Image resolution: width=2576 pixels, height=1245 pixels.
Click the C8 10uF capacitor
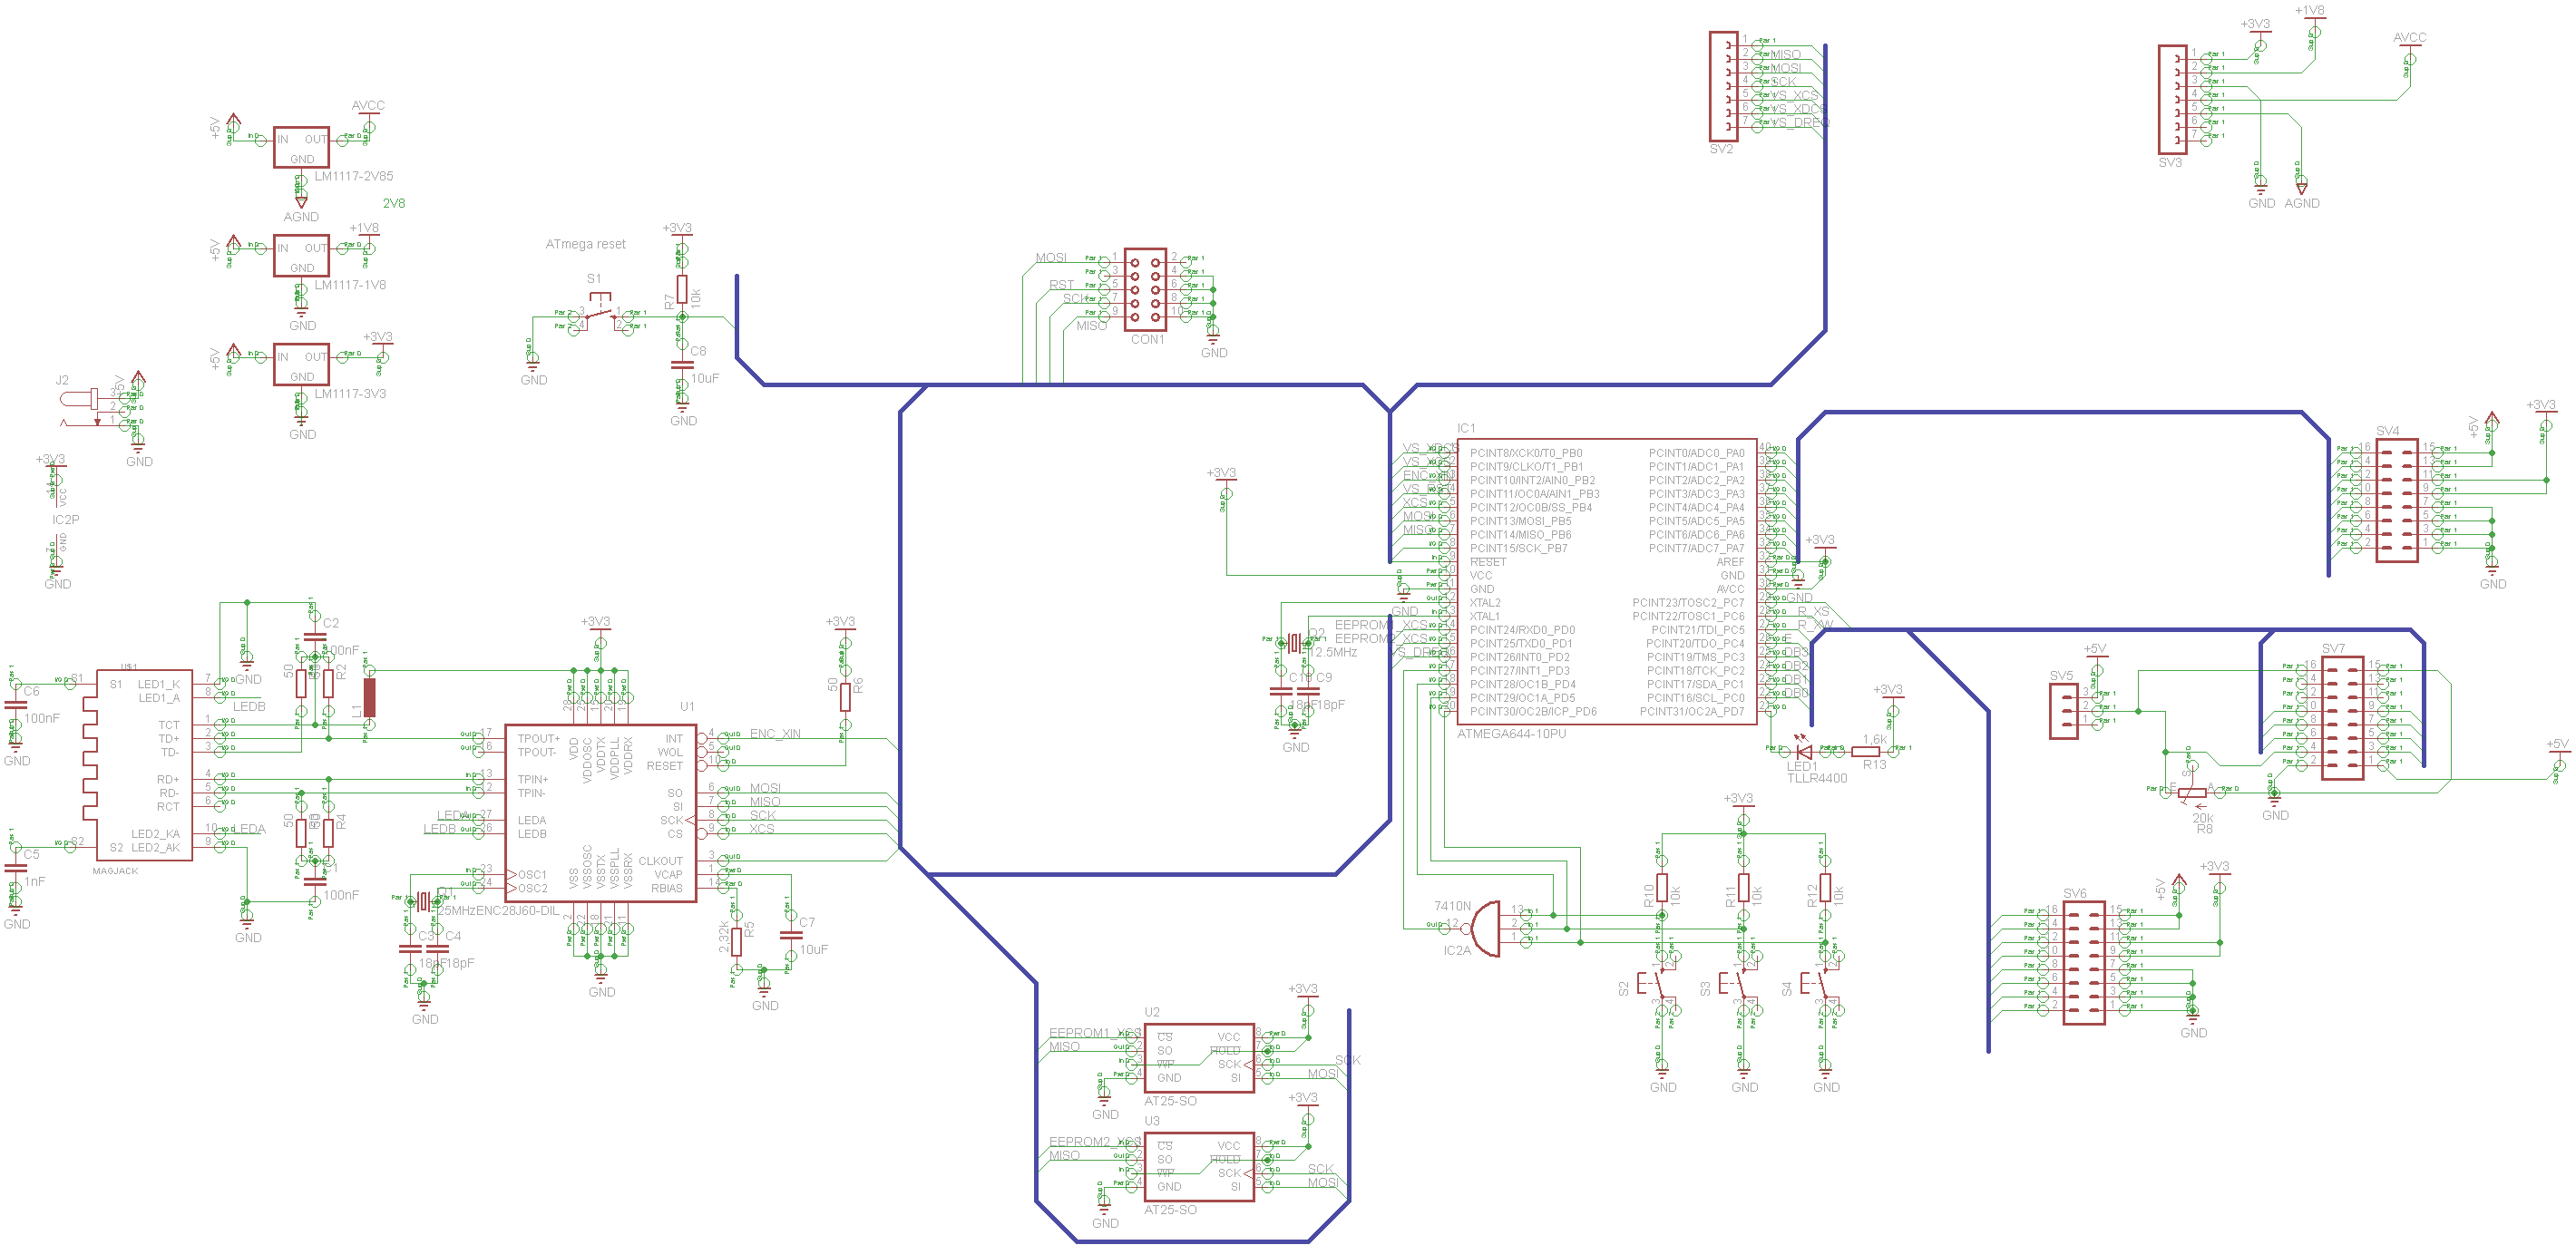click(682, 365)
